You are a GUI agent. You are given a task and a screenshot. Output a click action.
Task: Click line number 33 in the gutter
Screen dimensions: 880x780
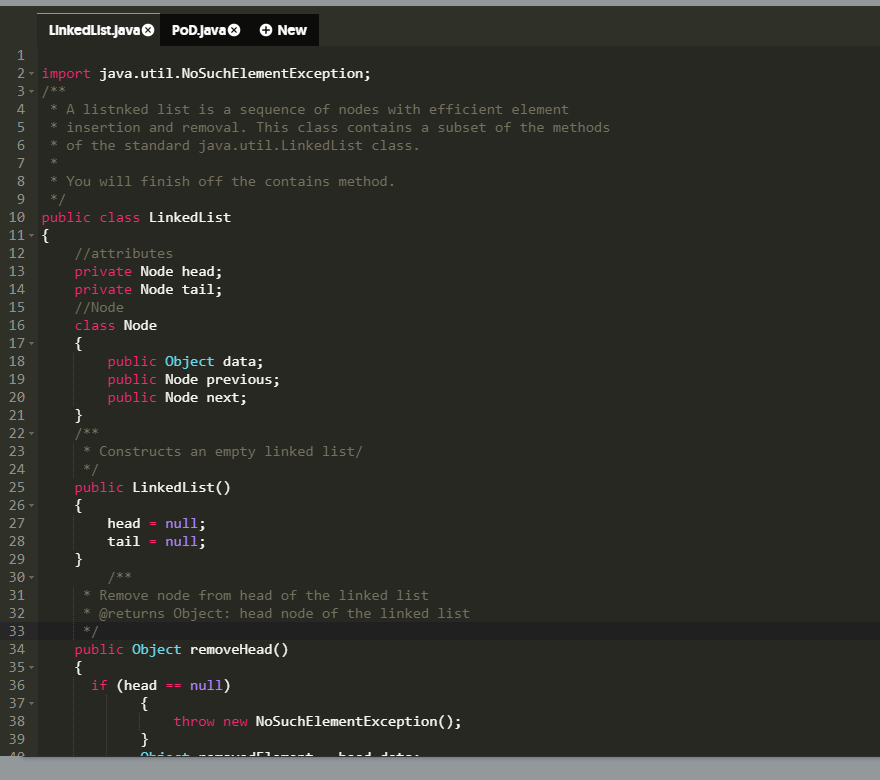[x=17, y=631]
